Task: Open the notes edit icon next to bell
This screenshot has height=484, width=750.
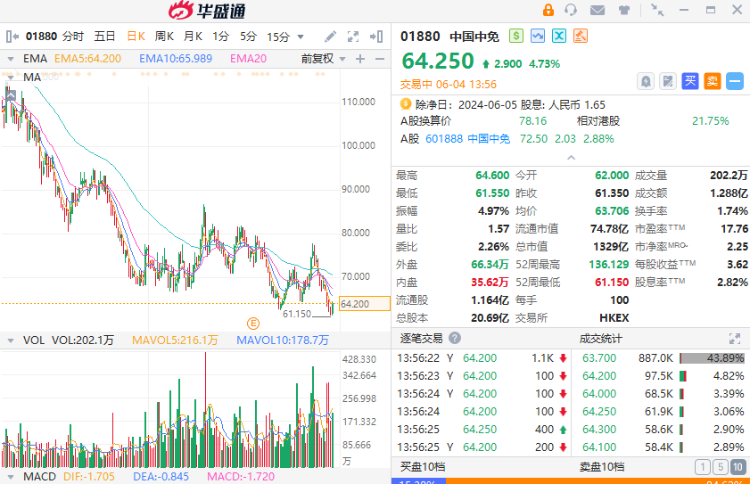Action: click(668, 81)
